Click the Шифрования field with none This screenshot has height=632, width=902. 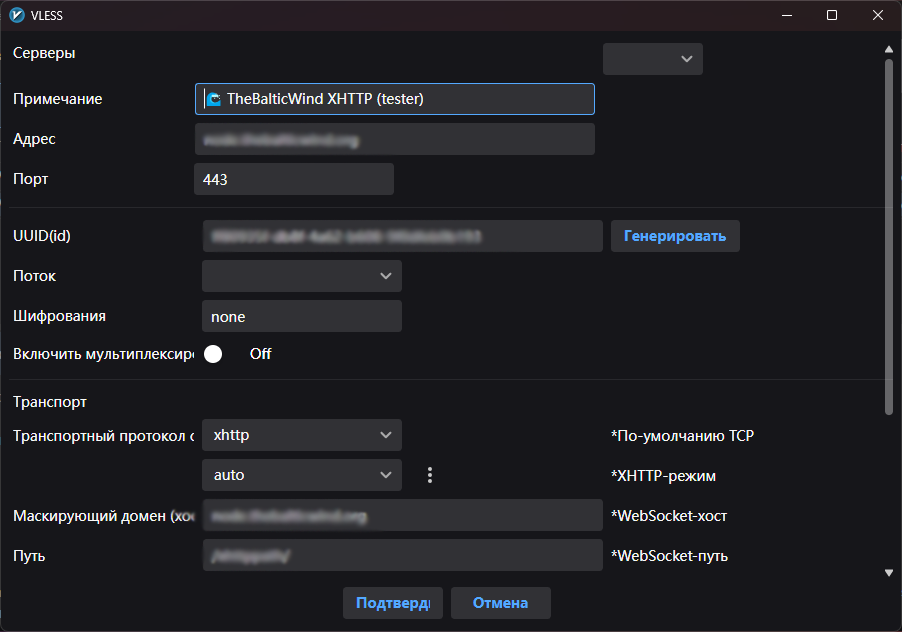(301, 316)
